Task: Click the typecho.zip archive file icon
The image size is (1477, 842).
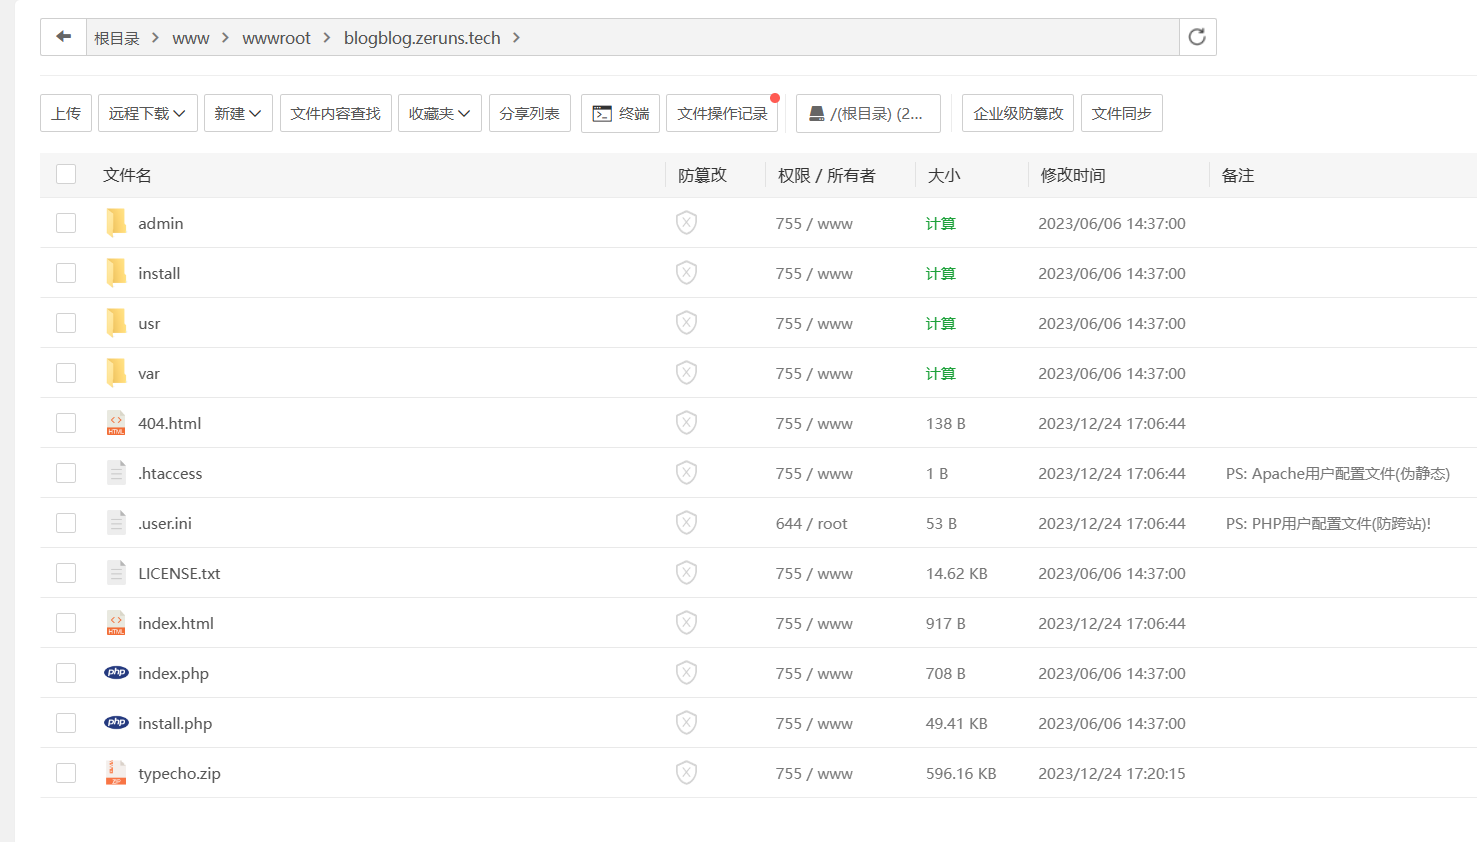Action: tap(116, 773)
